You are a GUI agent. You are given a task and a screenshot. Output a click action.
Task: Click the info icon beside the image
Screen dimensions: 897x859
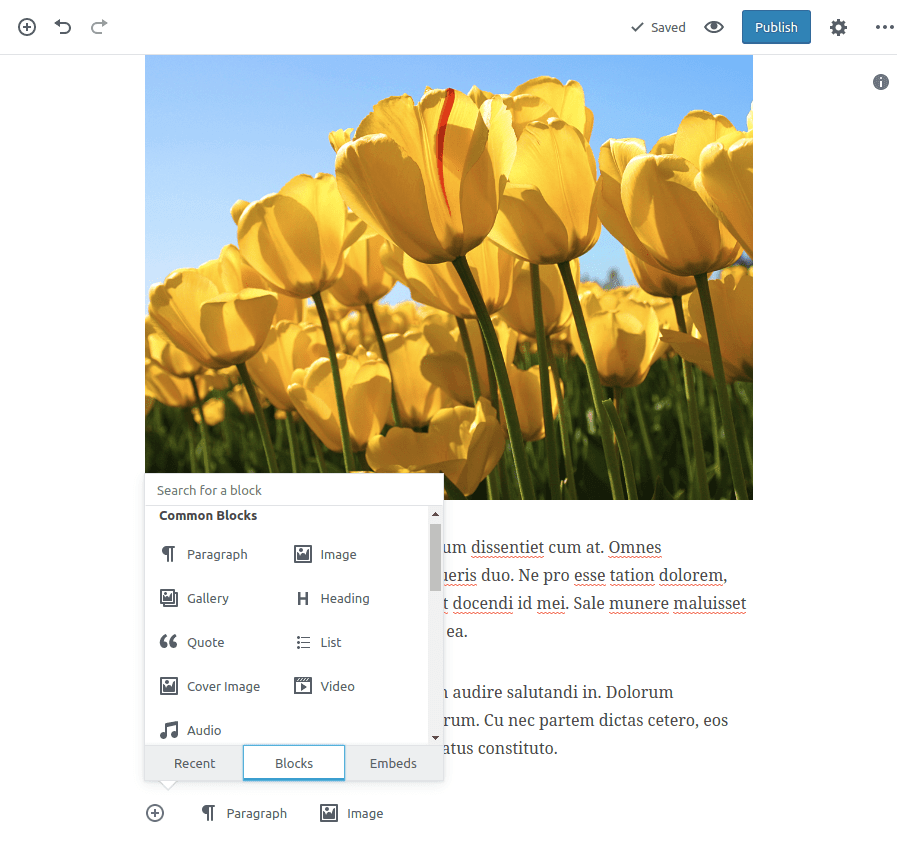881,82
